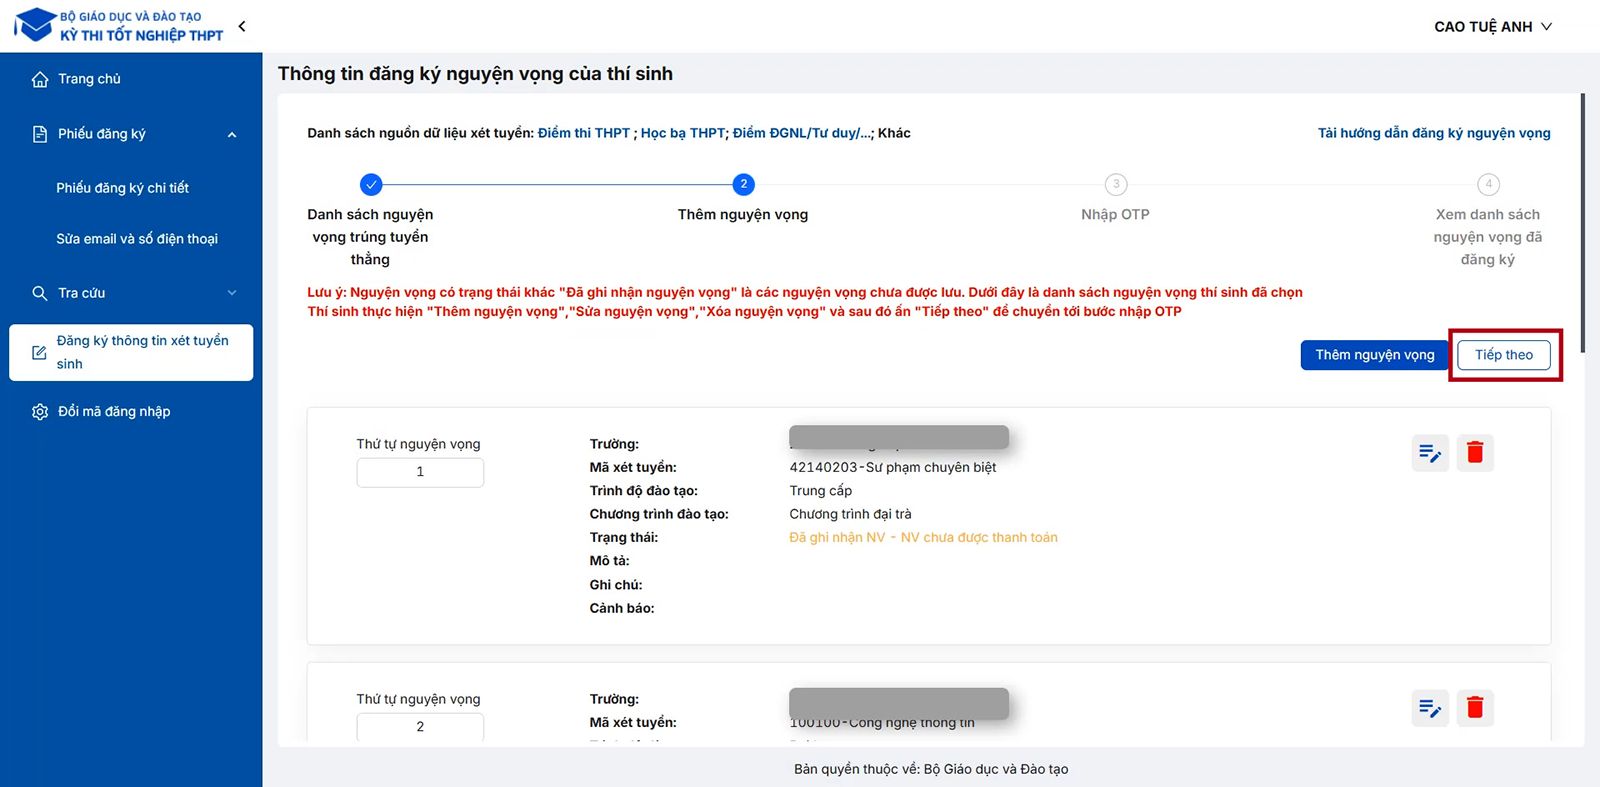
Task: Click the Bộ Giáo dục graduation cap logo
Action: 36,25
